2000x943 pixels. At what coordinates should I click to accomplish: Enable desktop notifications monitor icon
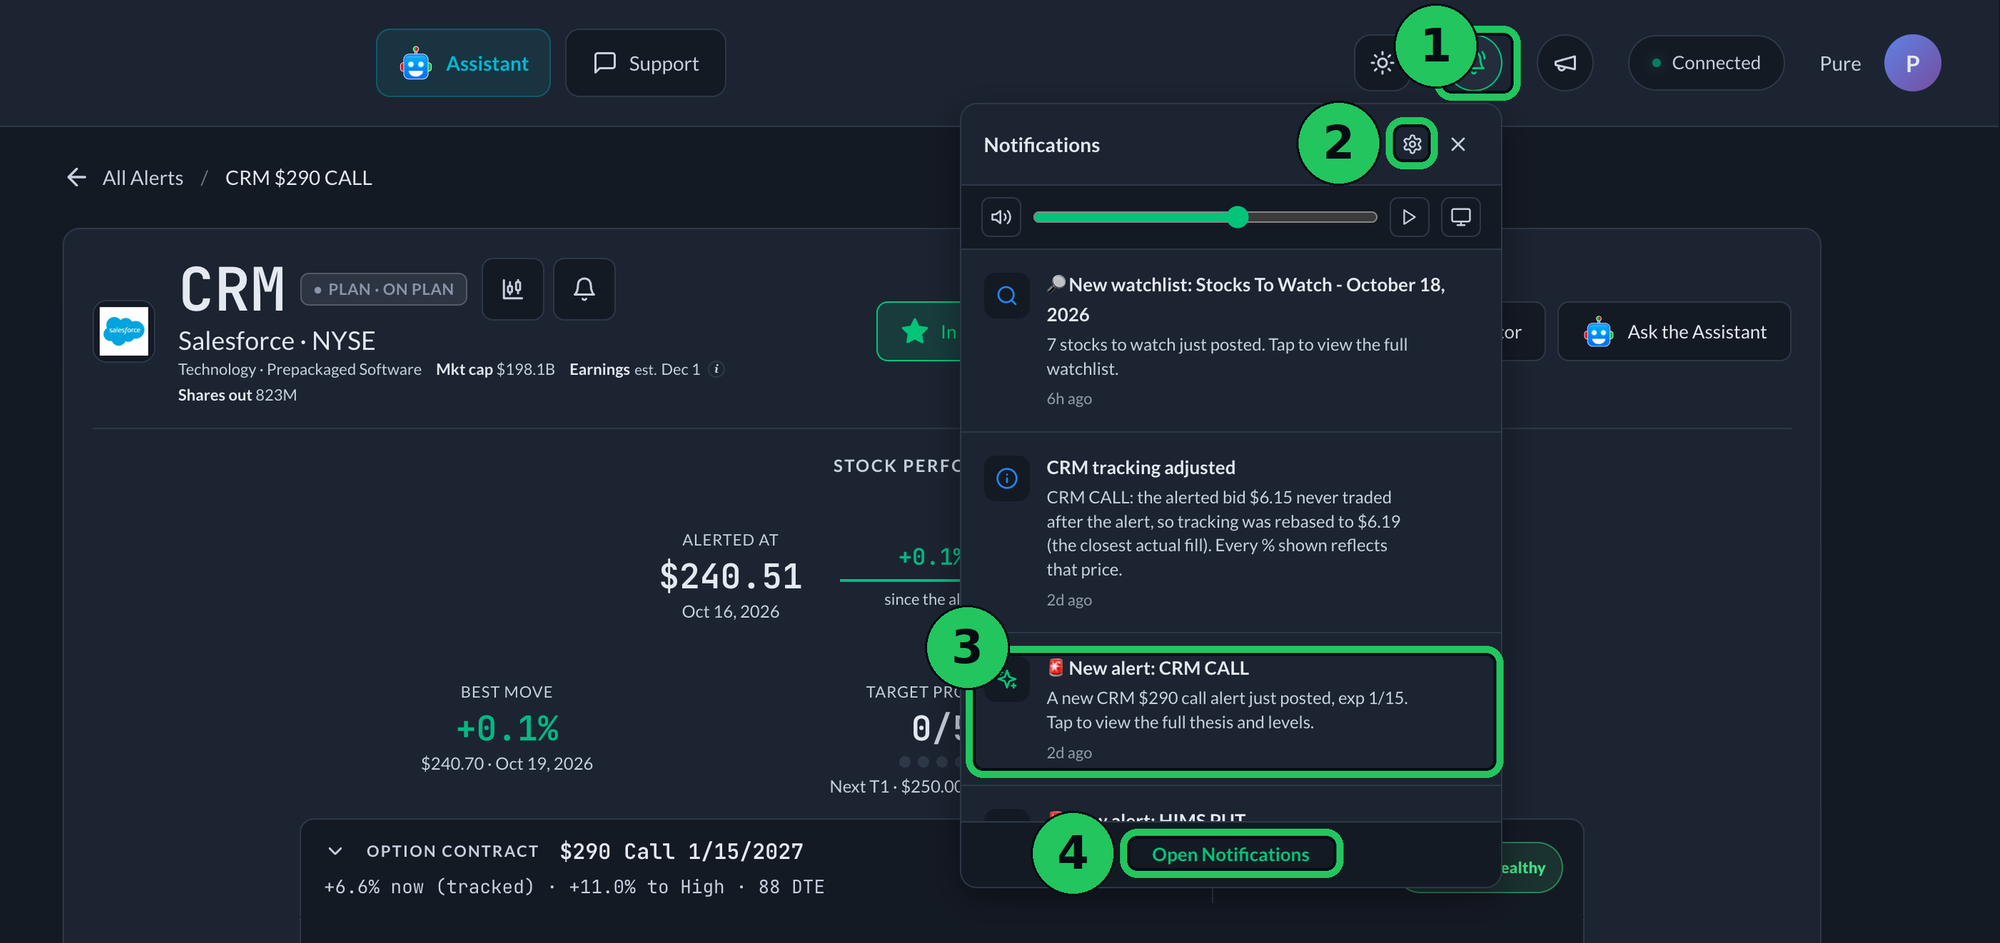point(1461,217)
